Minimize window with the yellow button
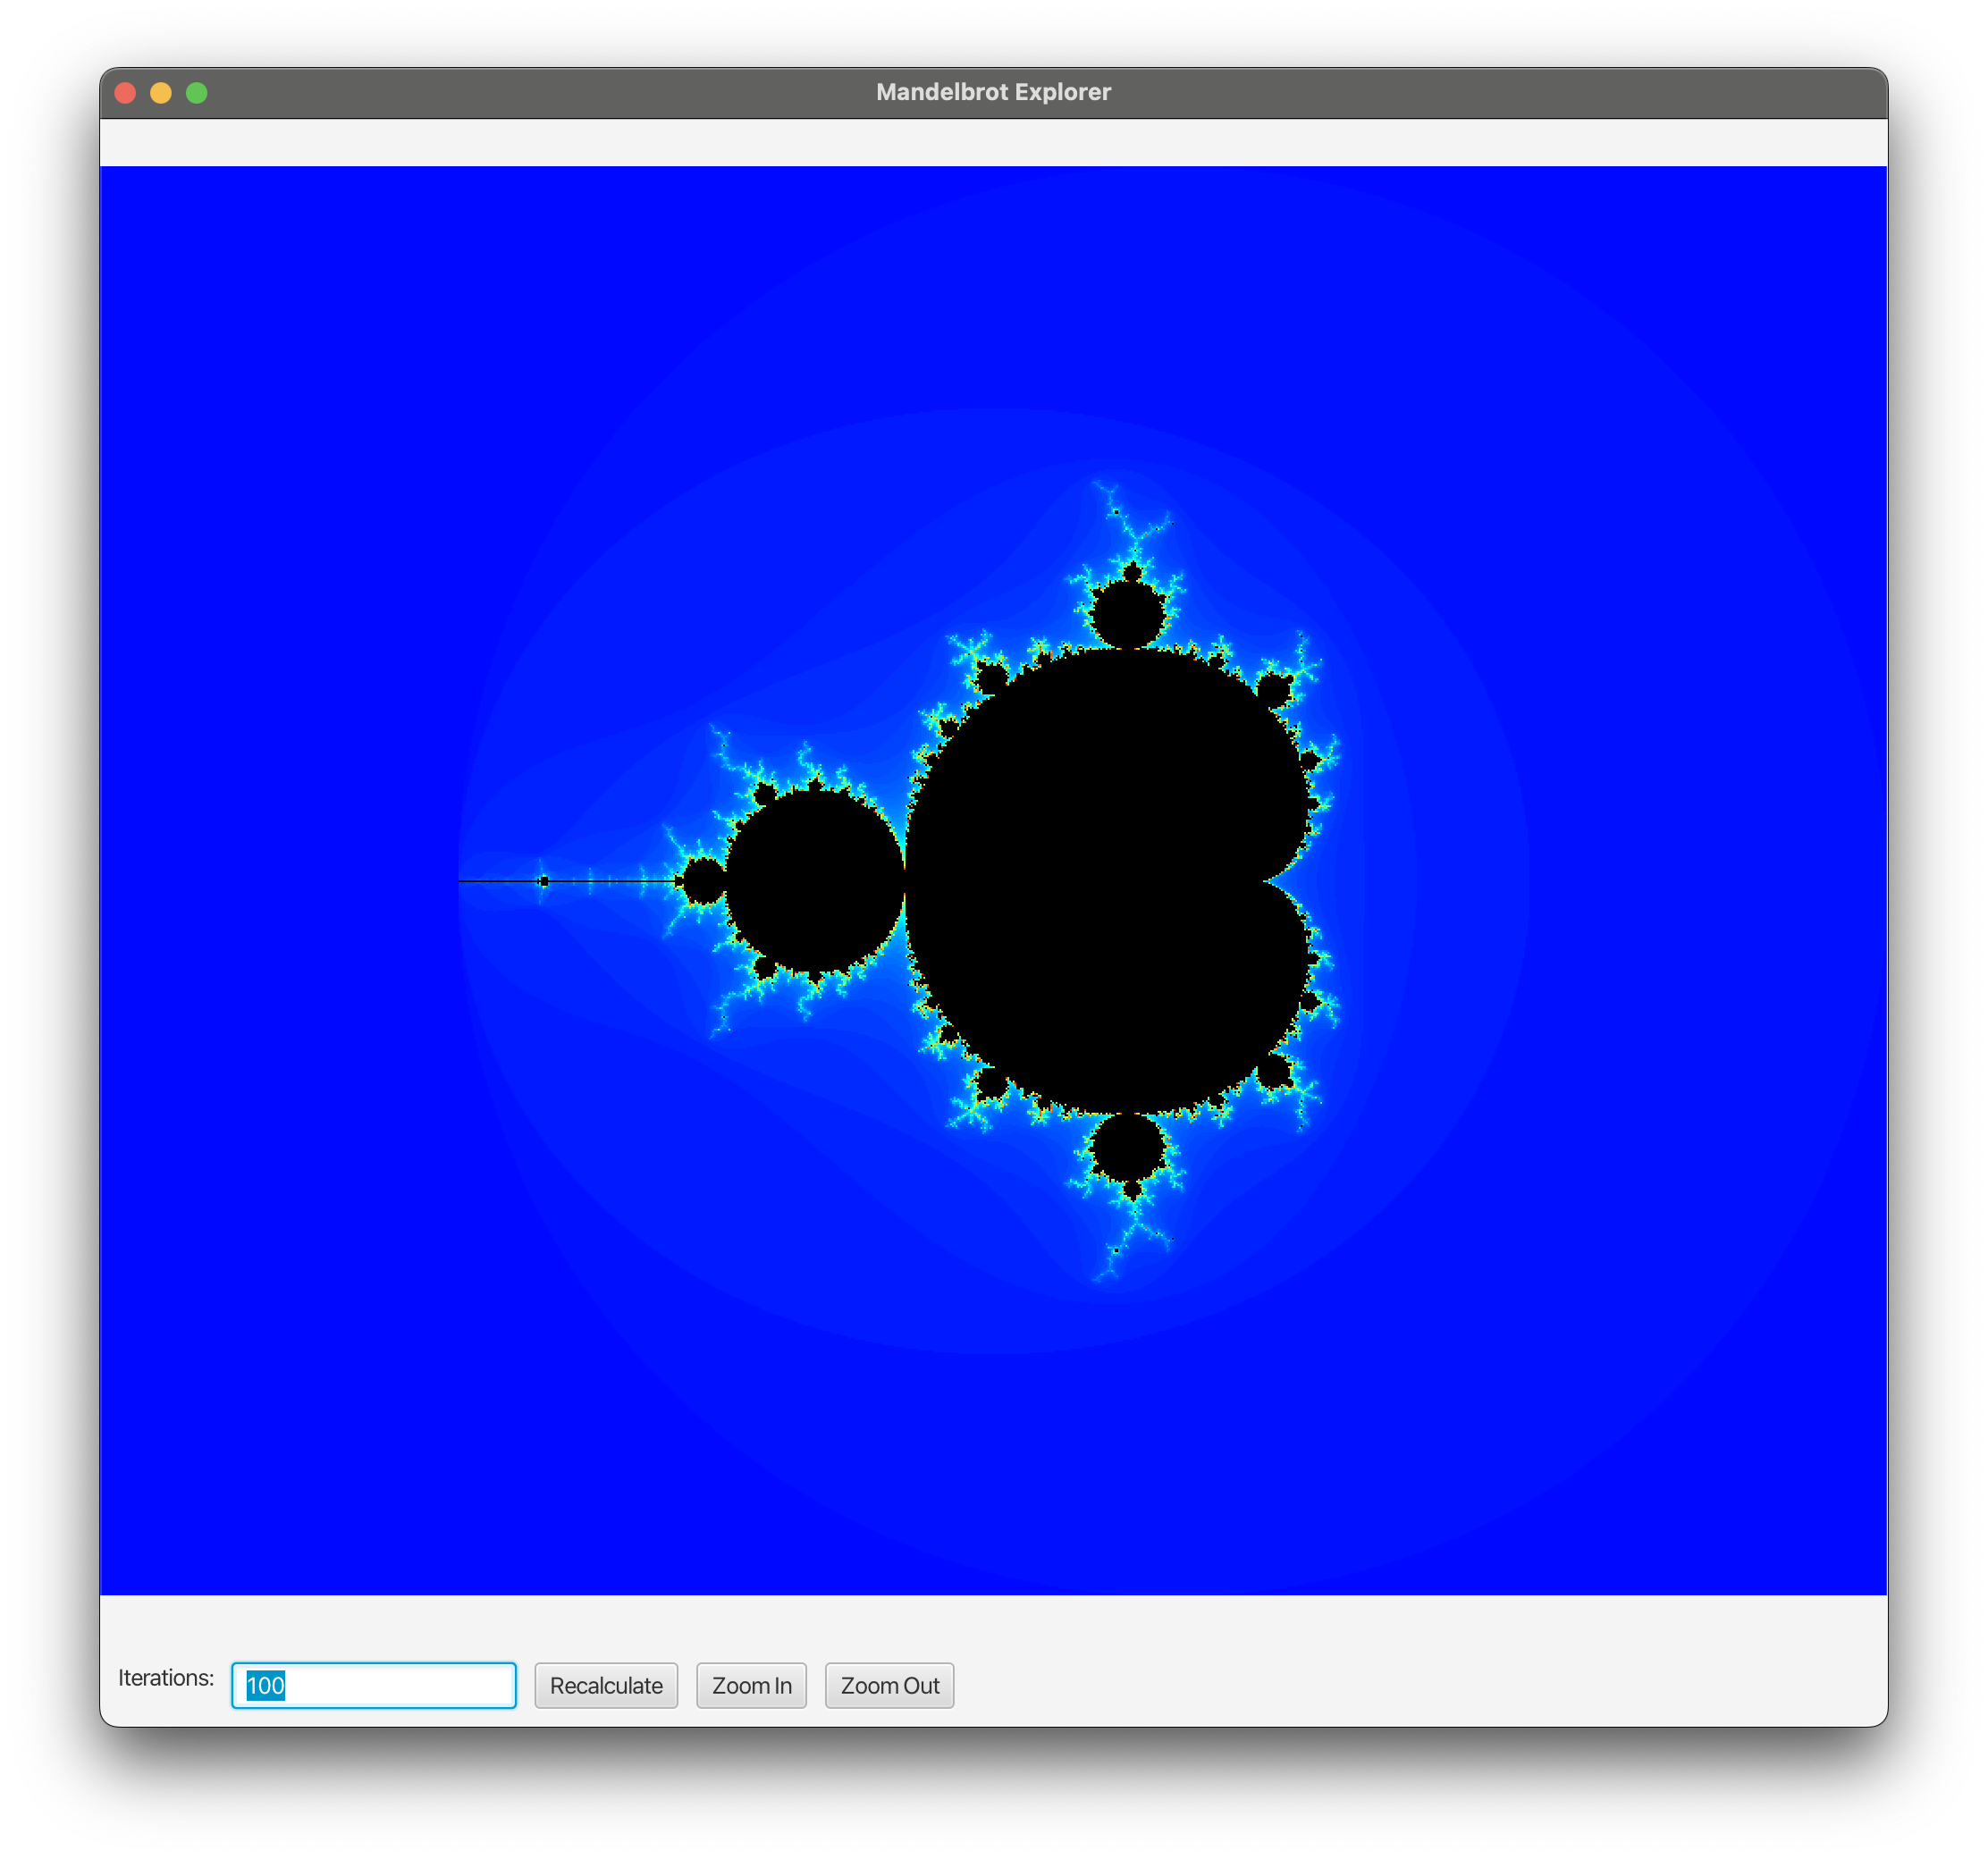 pos(161,93)
